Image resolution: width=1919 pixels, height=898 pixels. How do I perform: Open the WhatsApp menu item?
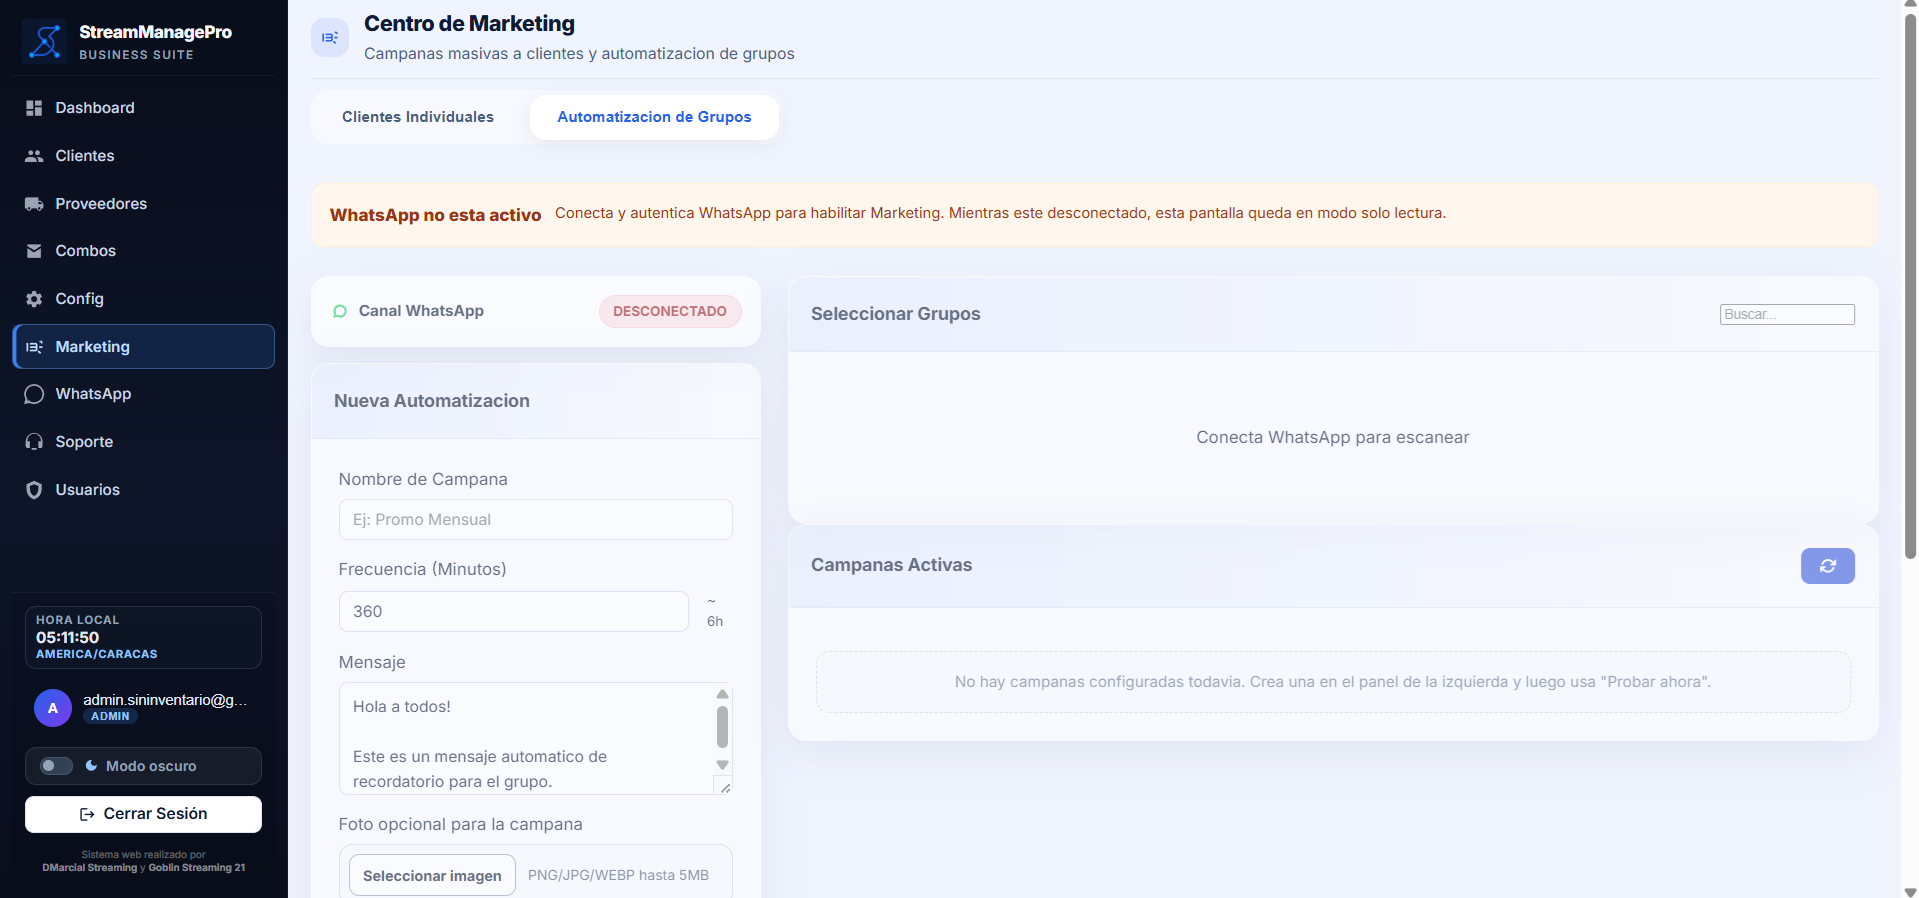(144, 394)
